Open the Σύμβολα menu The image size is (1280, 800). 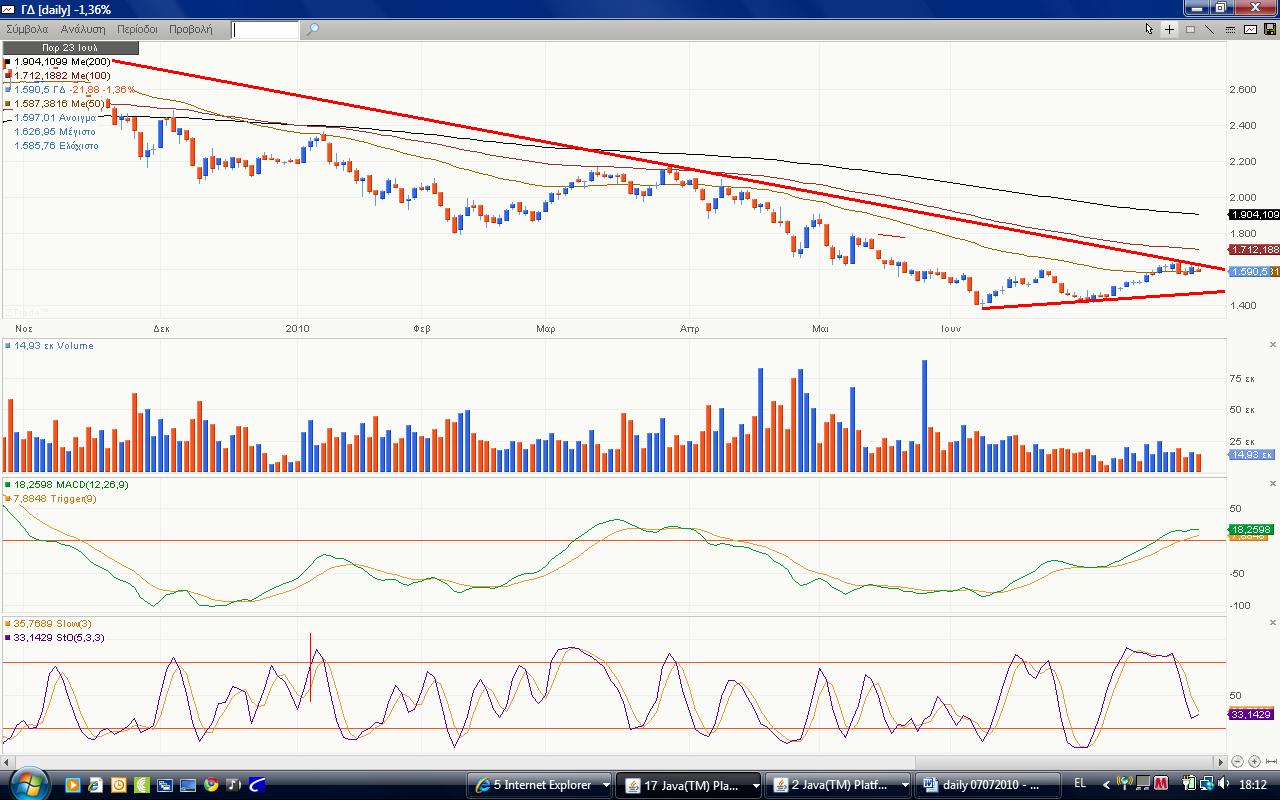click(27, 29)
